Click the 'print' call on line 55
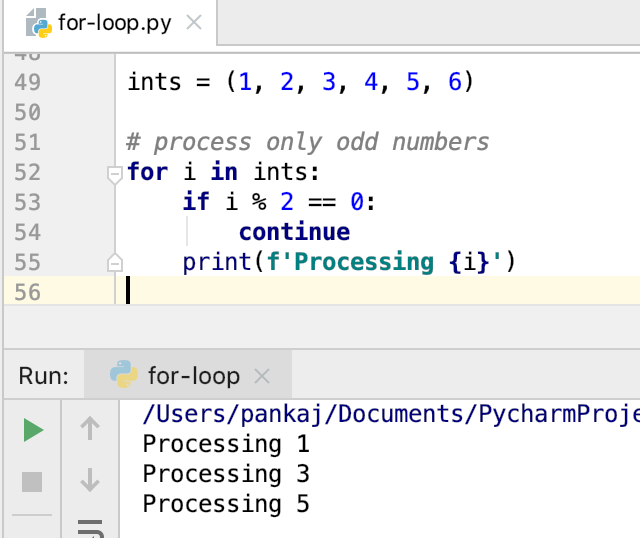The width and height of the screenshot is (640, 538). [217, 262]
